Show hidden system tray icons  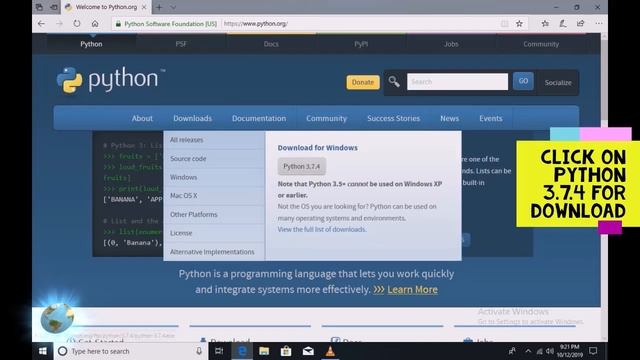(528, 351)
